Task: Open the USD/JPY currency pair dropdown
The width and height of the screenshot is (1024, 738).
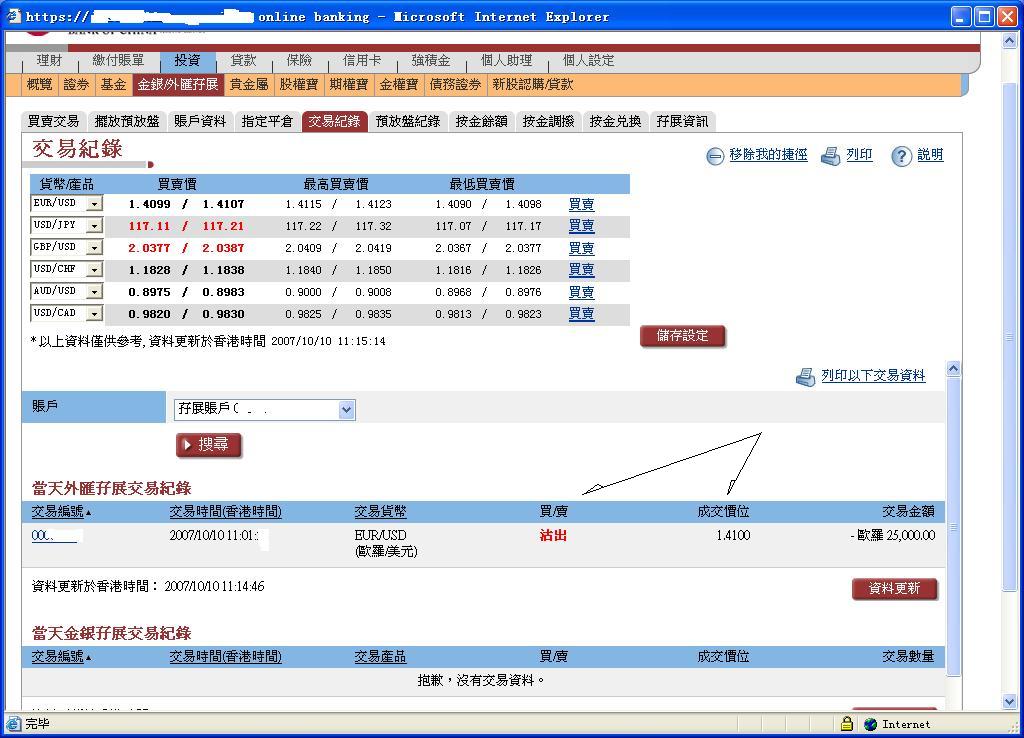Action: click(92, 225)
